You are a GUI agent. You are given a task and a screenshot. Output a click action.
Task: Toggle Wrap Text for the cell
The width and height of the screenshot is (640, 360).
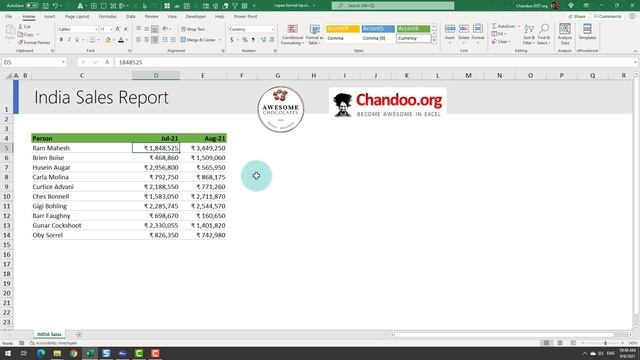[x=193, y=29]
